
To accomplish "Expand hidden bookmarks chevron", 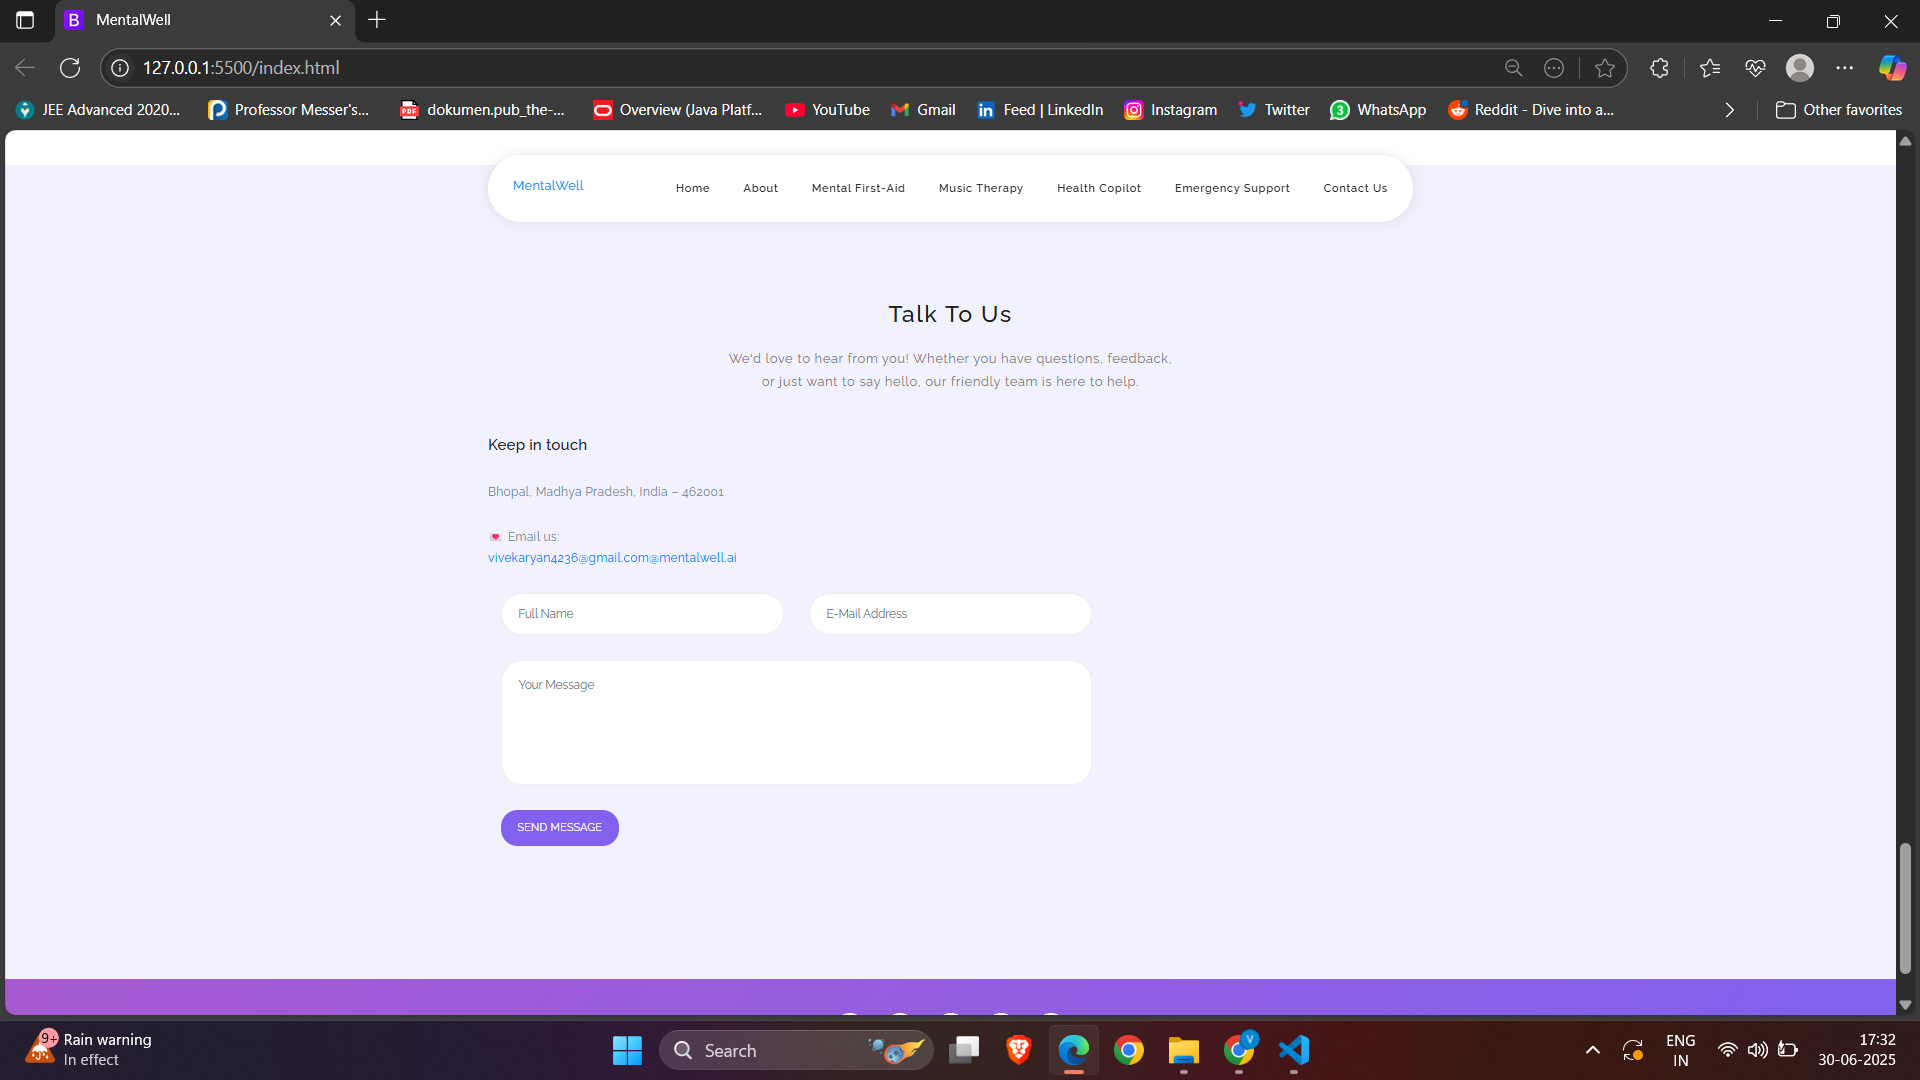I will (1729, 110).
